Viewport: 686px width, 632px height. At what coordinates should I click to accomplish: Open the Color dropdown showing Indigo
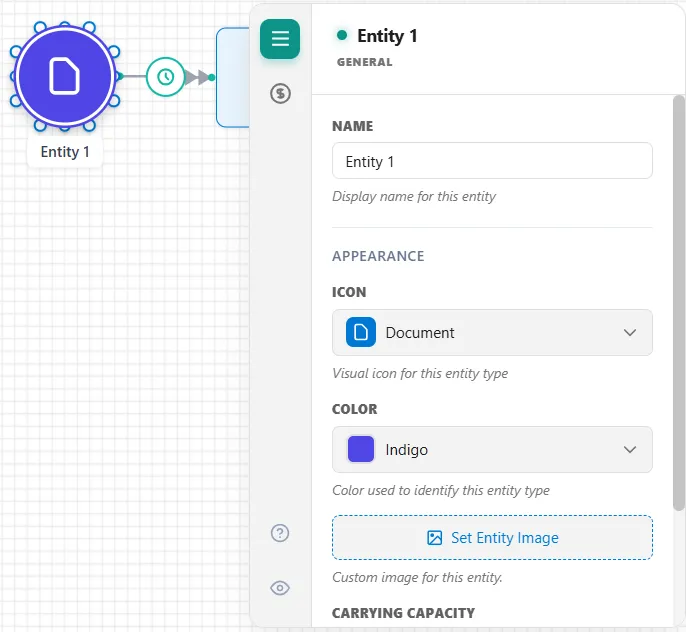(492, 450)
